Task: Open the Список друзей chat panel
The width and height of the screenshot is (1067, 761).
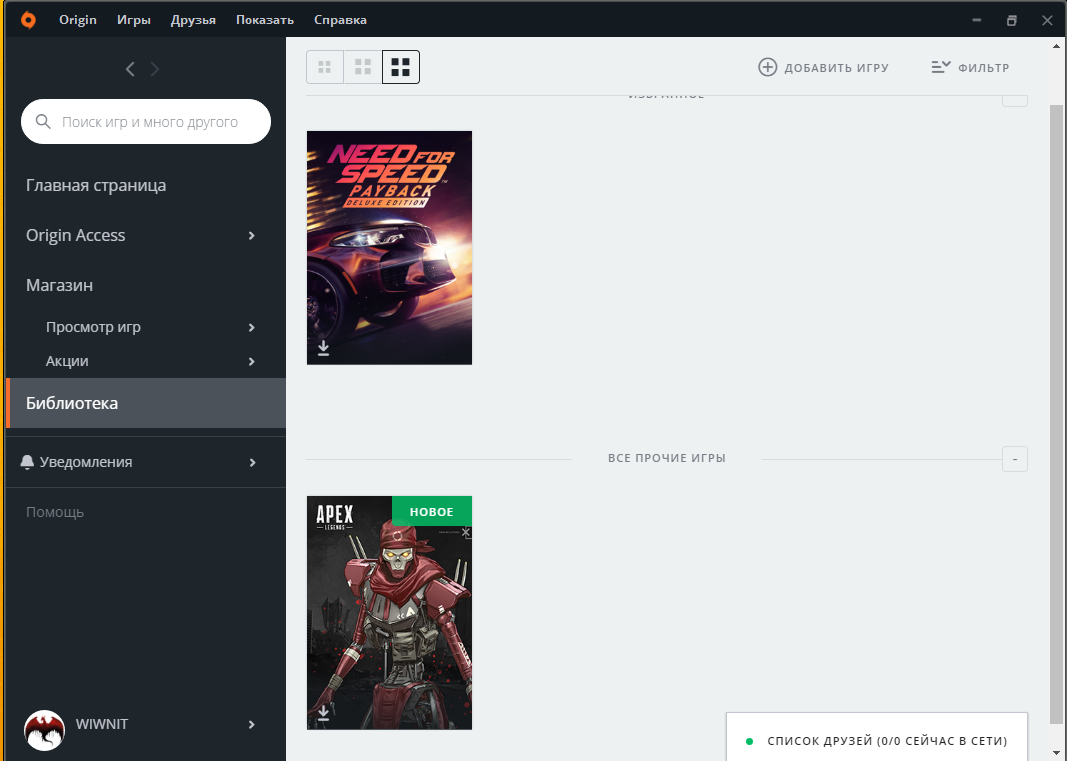Action: click(x=877, y=737)
